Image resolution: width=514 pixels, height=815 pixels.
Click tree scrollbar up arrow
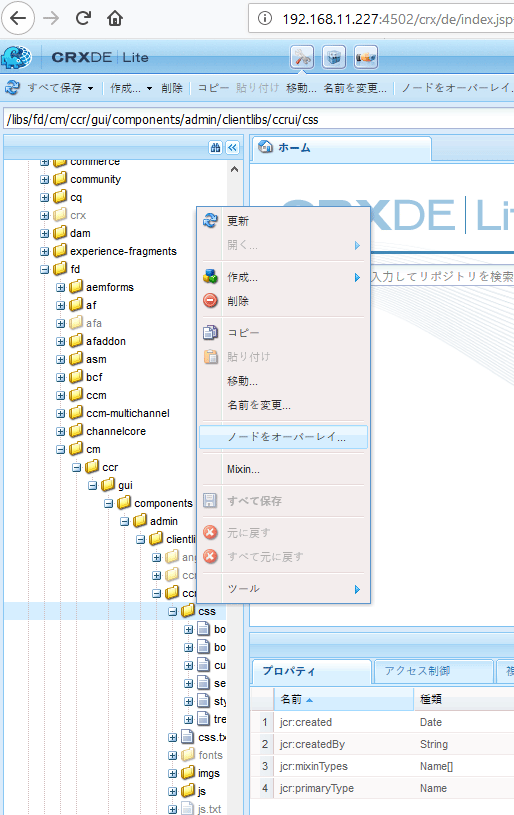[x=234, y=169]
